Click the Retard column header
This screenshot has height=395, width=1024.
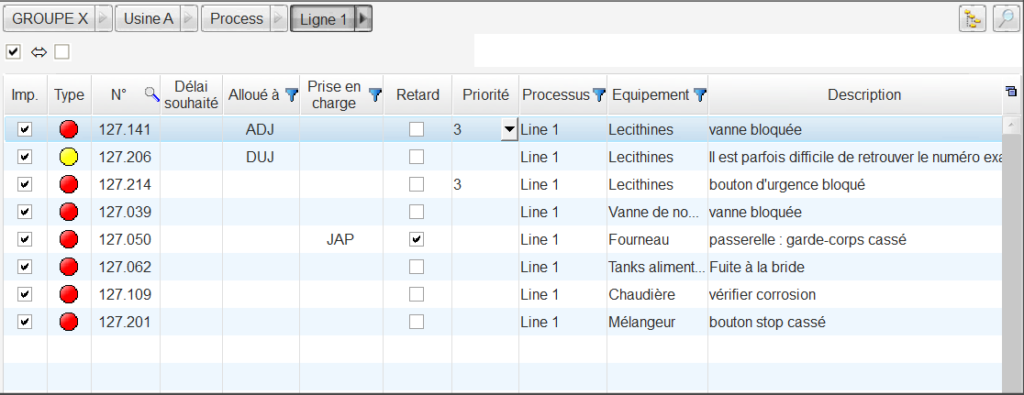[417, 95]
